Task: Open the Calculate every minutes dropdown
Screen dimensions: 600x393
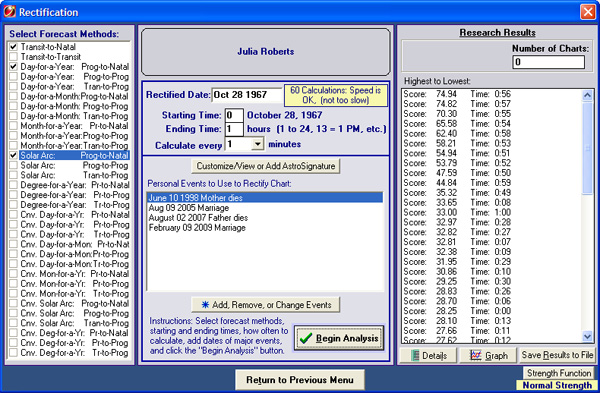Action: [258, 144]
